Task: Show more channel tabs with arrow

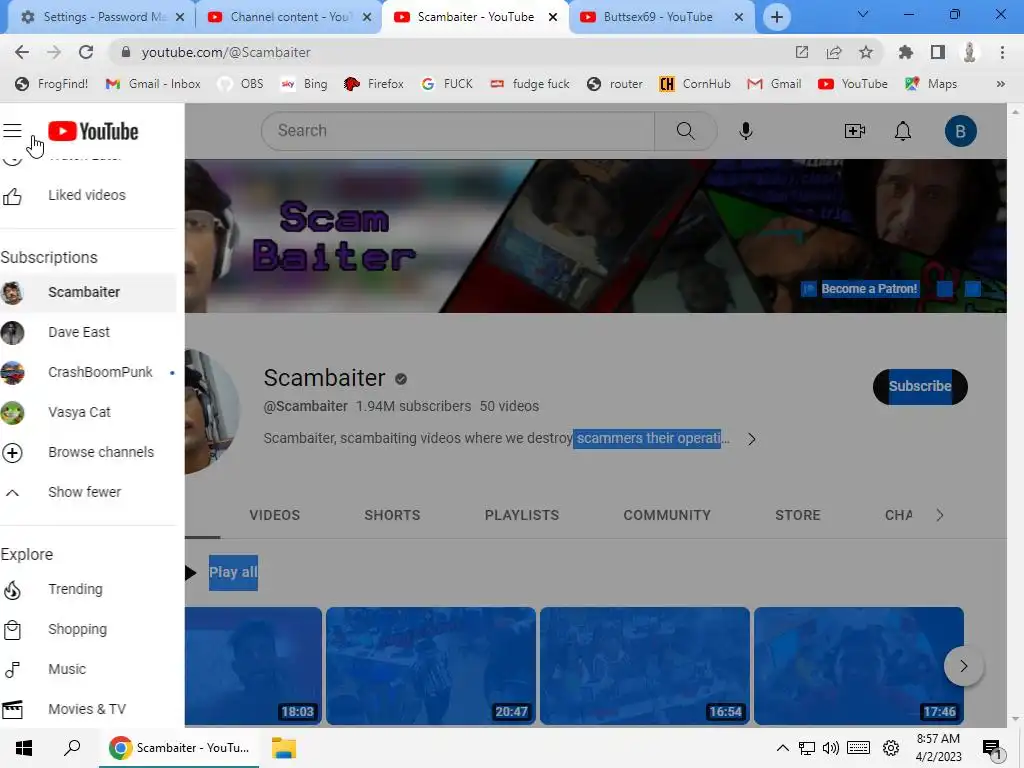Action: click(x=939, y=515)
